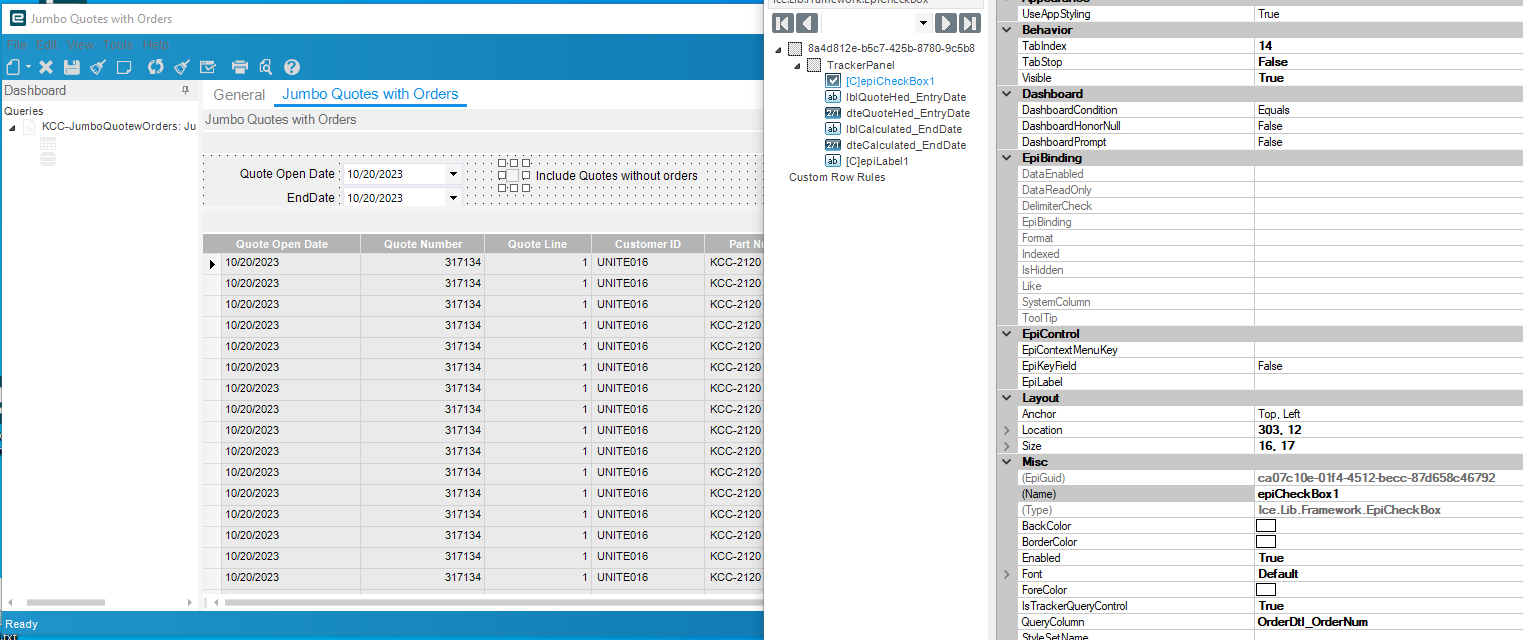Screen dimensions: 1523x640
Task: Click date icon beside dteQuoteHed_EntryDate
Action: (832, 113)
